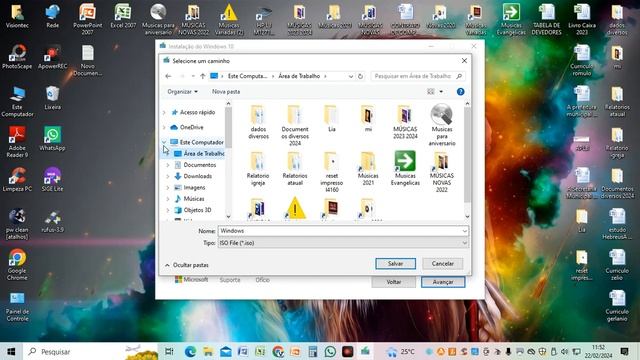The width and height of the screenshot is (640, 360).
Task: Expand OneDrive in navigation tree
Action: [164, 127]
